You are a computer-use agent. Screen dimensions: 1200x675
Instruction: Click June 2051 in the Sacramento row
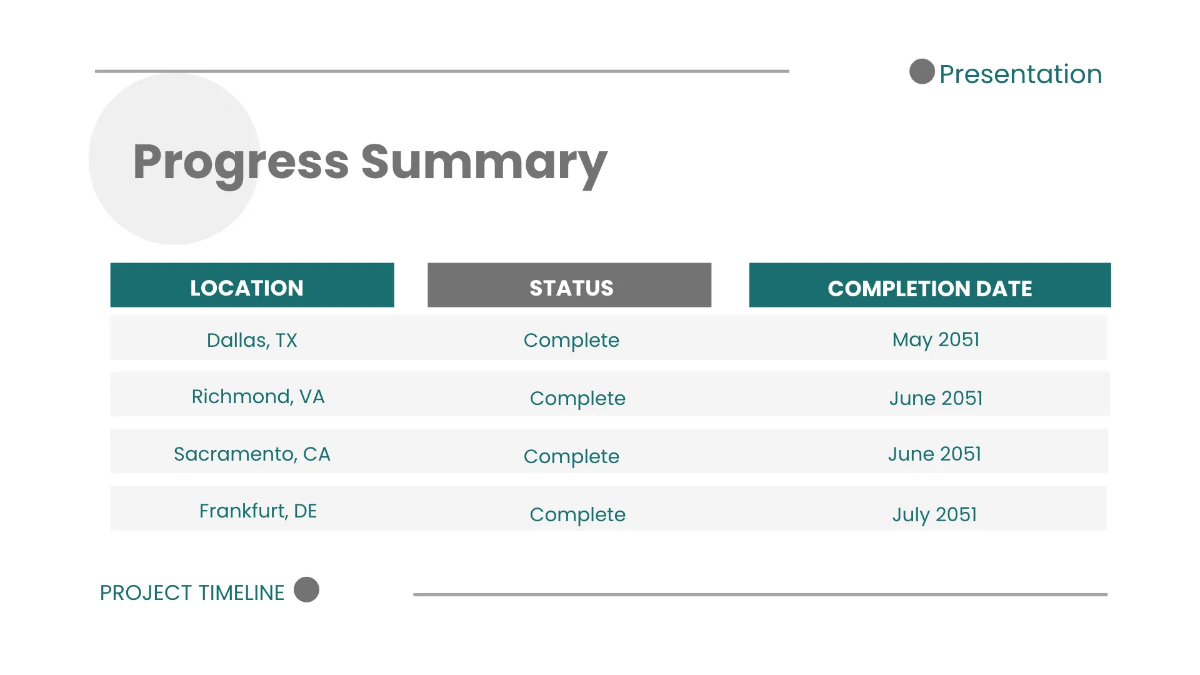click(x=934, y=454)
